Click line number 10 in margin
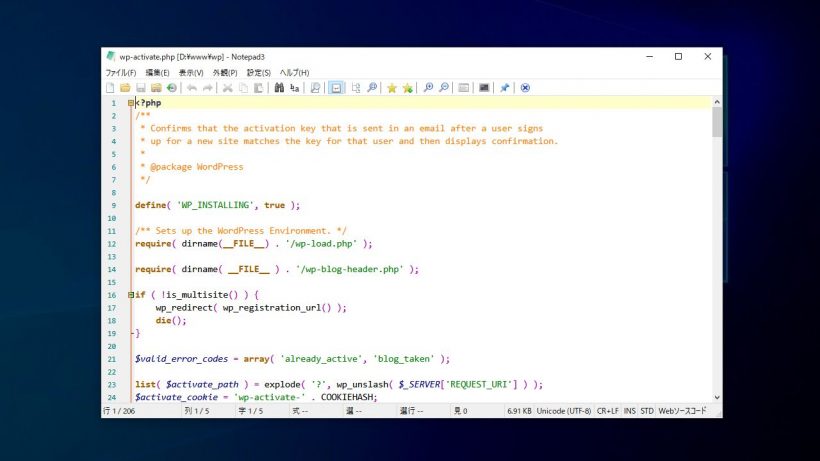This screenshot has height=461, width=820. tap(112, 218)
